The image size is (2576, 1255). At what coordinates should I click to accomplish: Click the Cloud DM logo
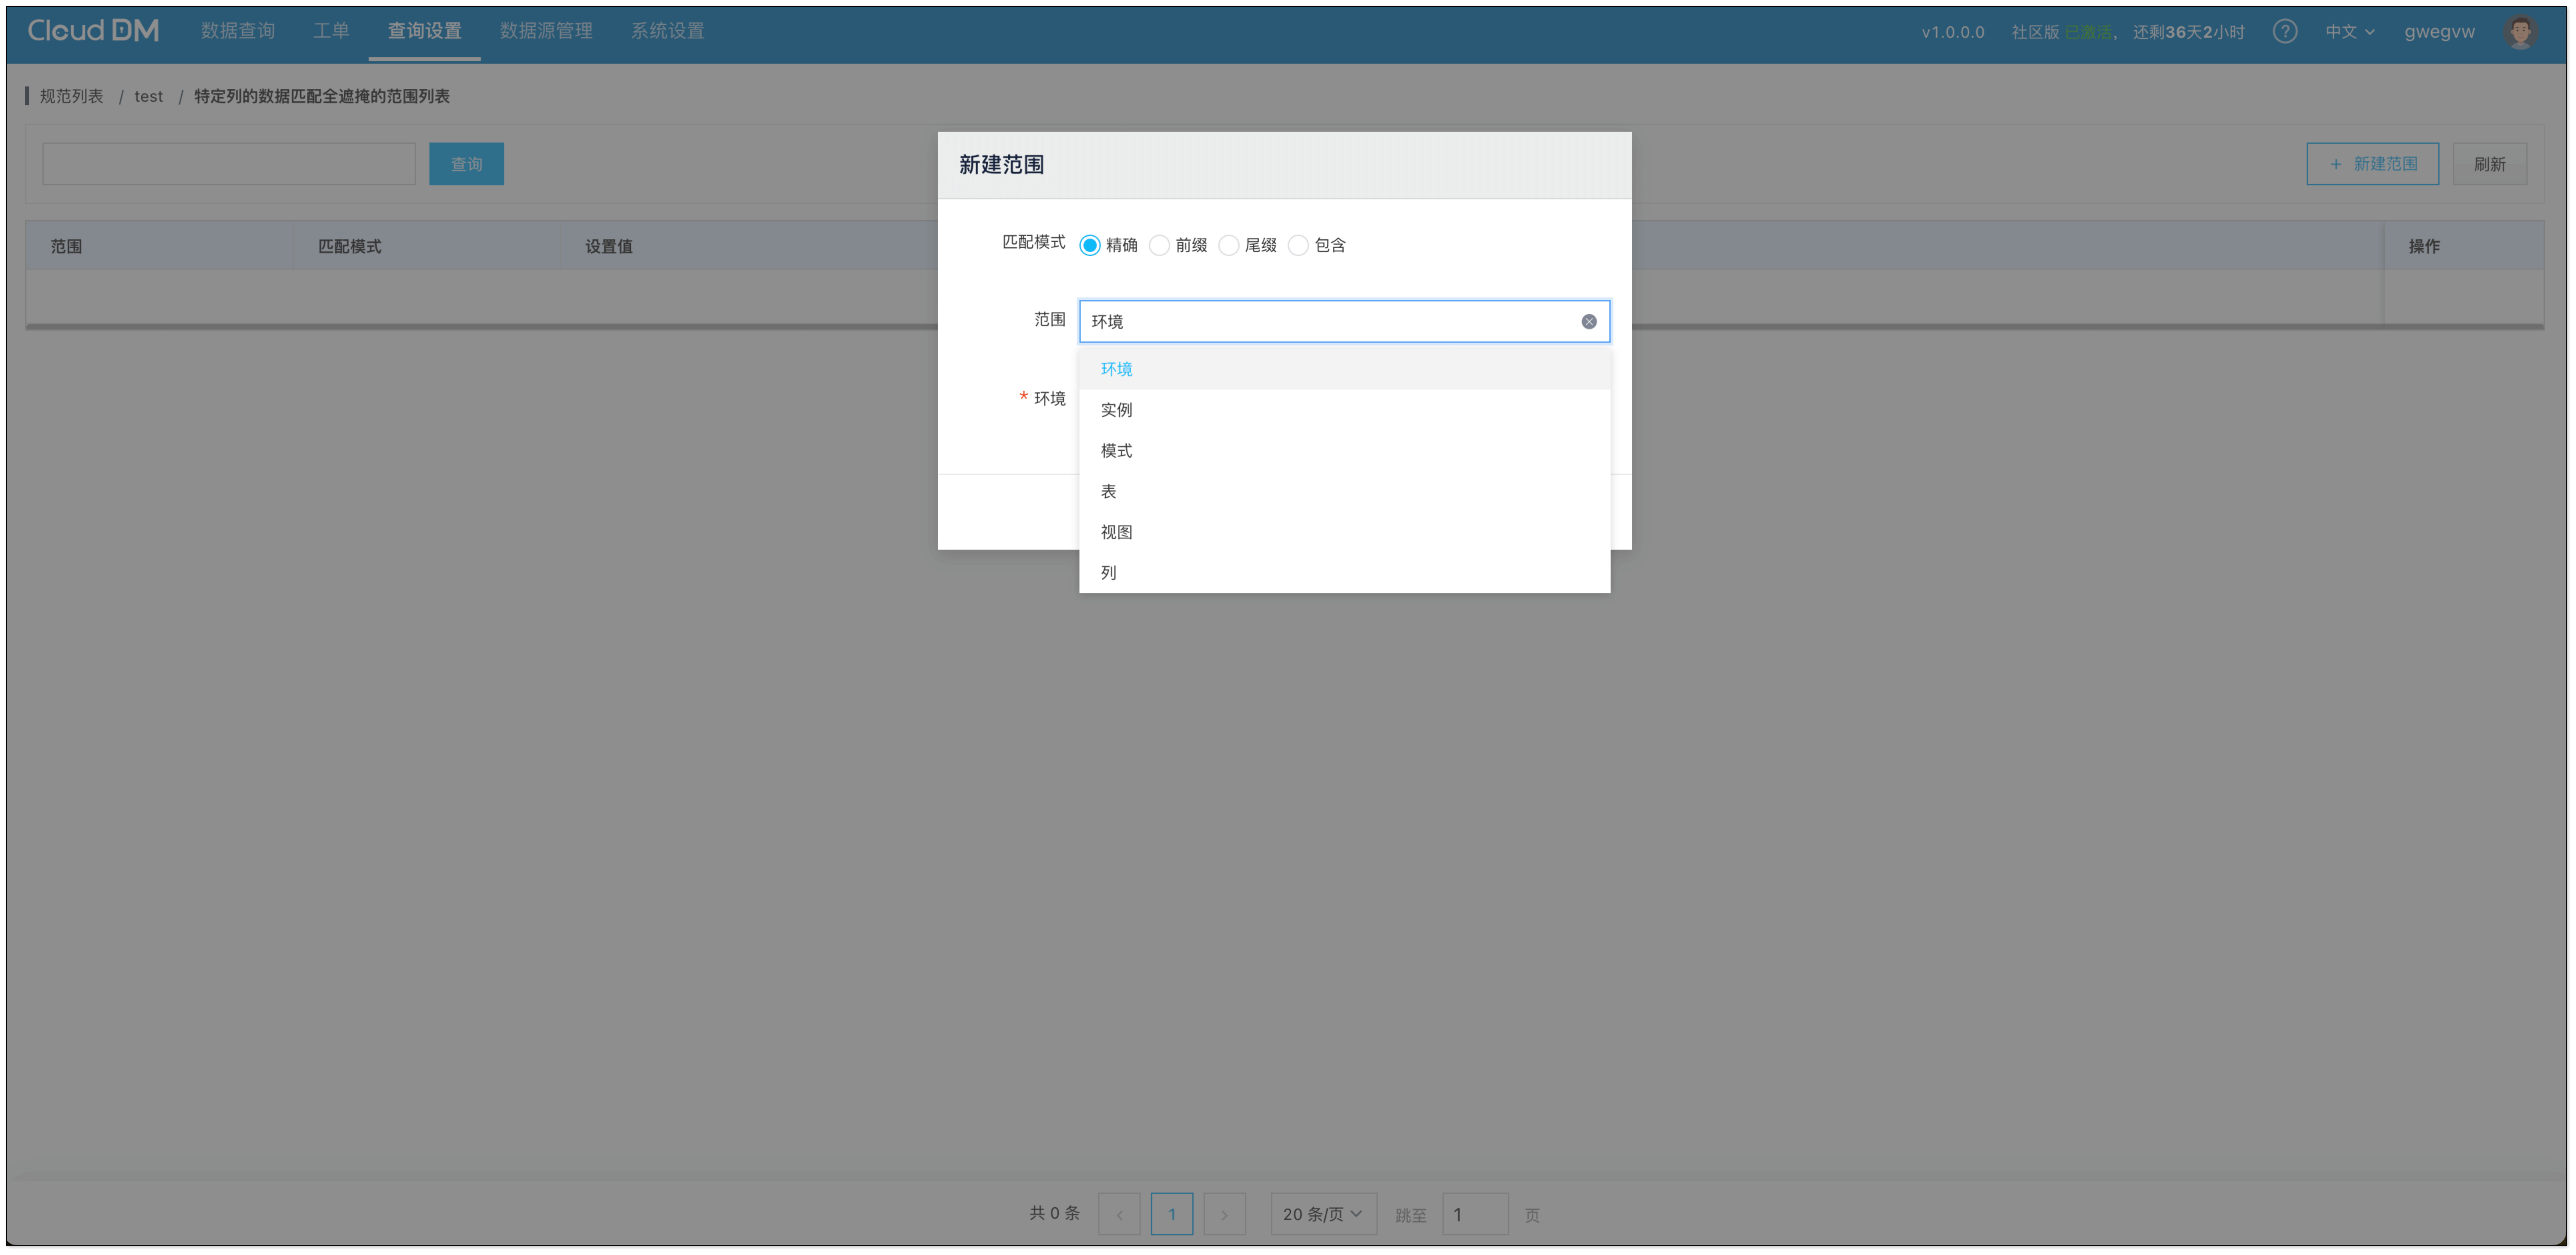pos(93,31)
